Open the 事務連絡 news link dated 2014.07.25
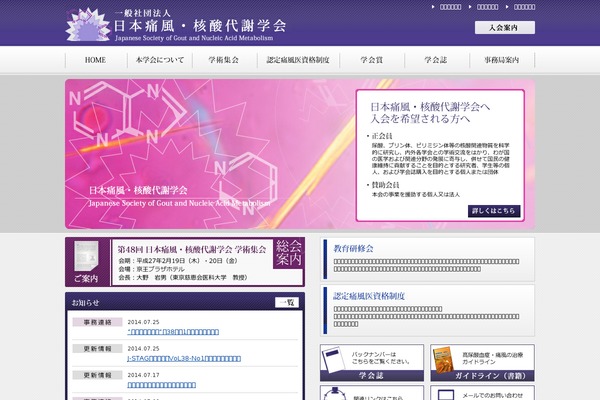Image resolution: width=600 pixels, height=400 pixels. pos(173,332)
